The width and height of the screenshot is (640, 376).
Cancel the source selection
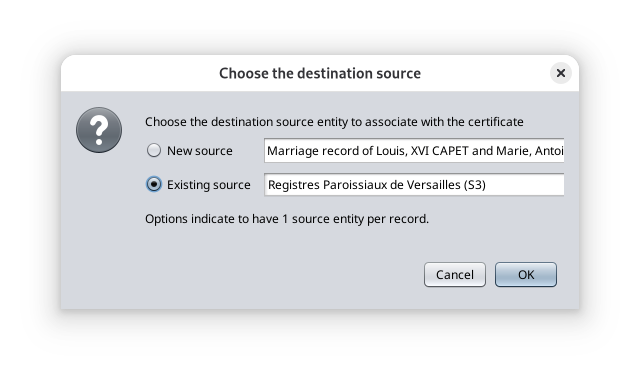(455, 275)
